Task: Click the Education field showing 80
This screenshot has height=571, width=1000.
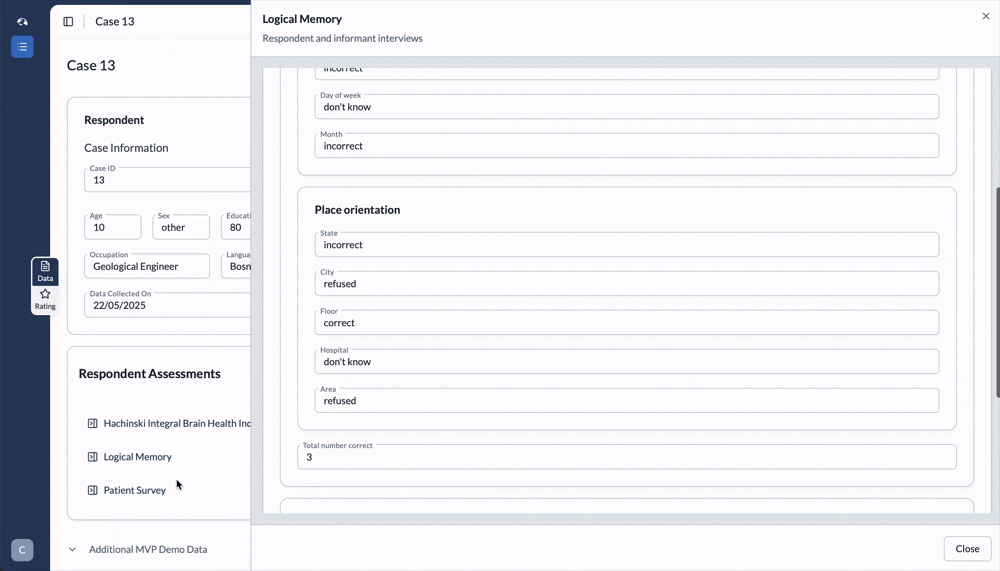Action: tap(236, 227)
